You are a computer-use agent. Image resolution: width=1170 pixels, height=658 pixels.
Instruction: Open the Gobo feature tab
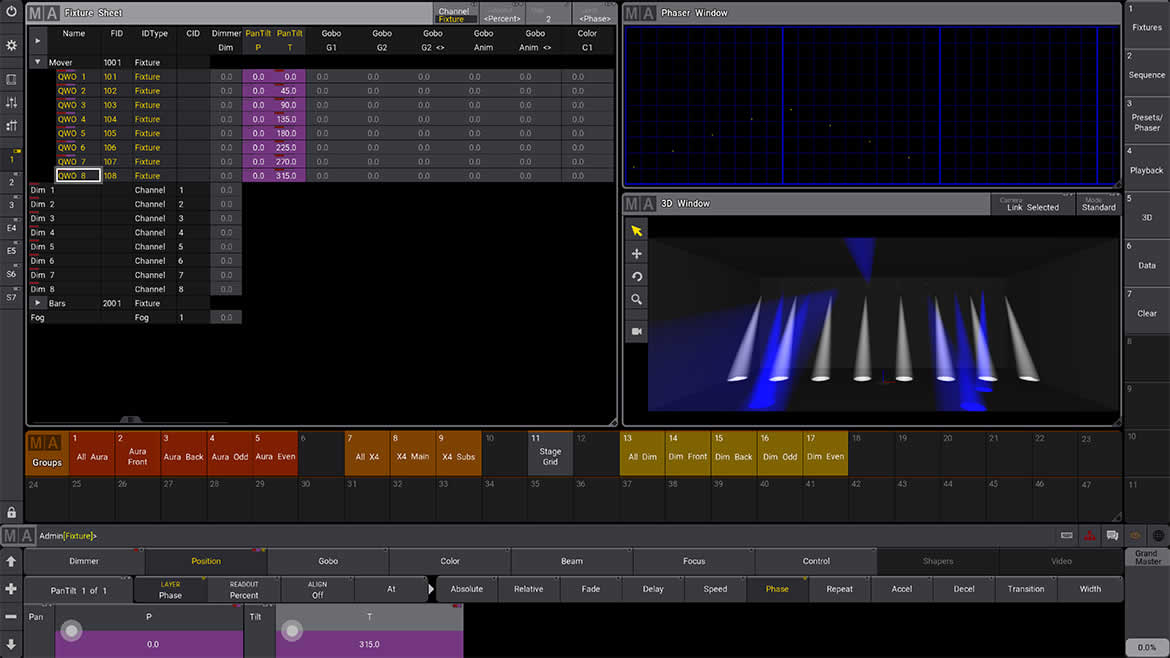pyautogui.click(x=328, y=561)
